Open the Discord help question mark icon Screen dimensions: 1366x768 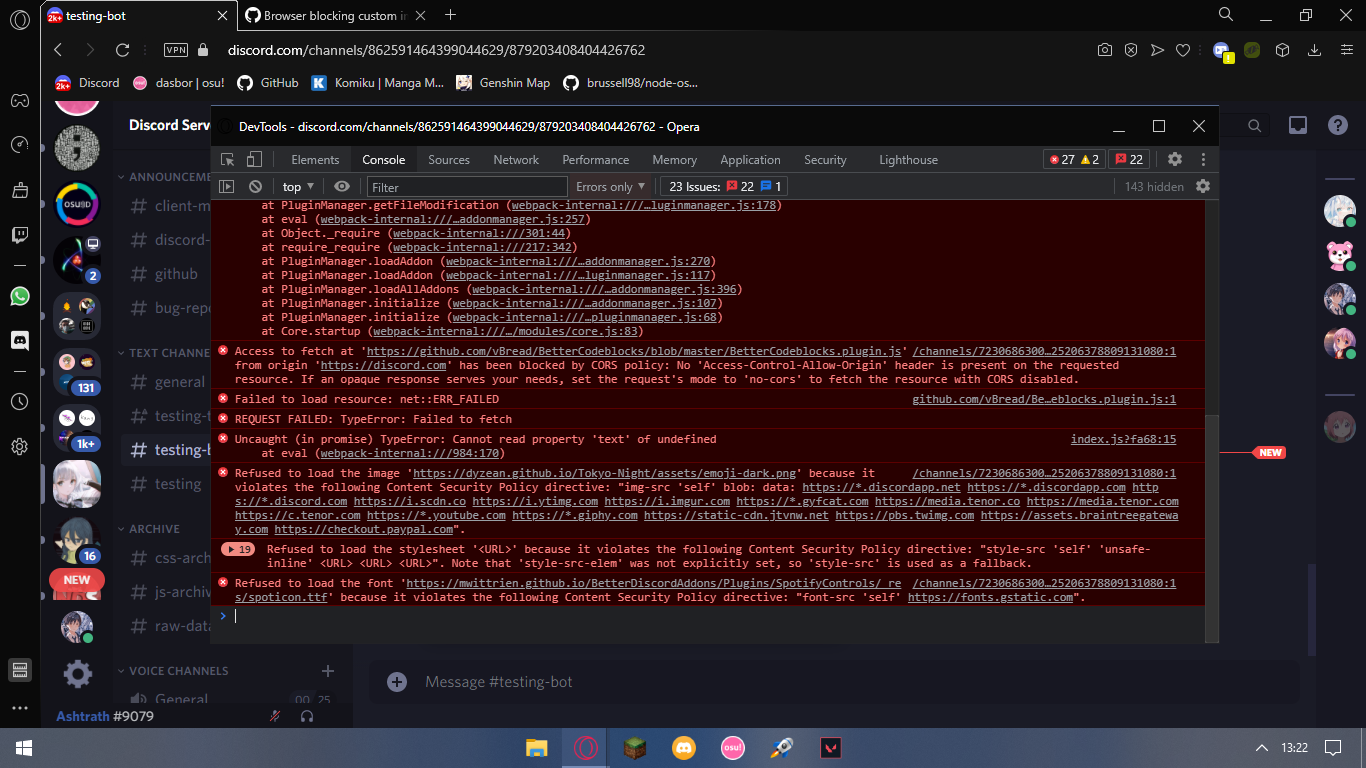coord(1338,125)
